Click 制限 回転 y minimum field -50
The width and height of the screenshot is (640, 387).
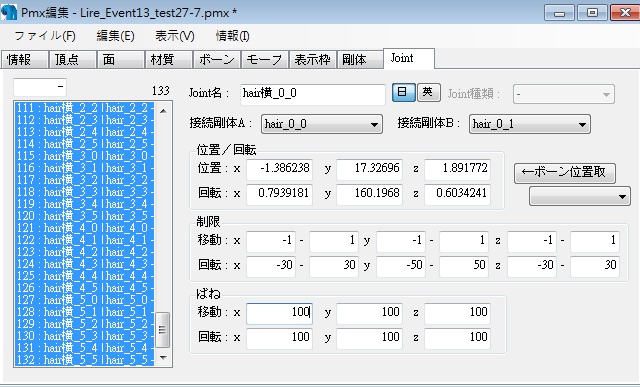401,266
